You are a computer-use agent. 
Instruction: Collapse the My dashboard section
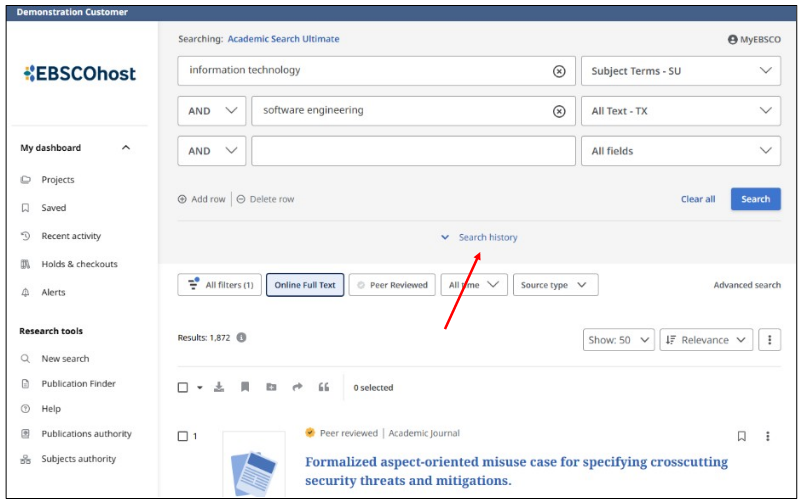click(126, 148)
